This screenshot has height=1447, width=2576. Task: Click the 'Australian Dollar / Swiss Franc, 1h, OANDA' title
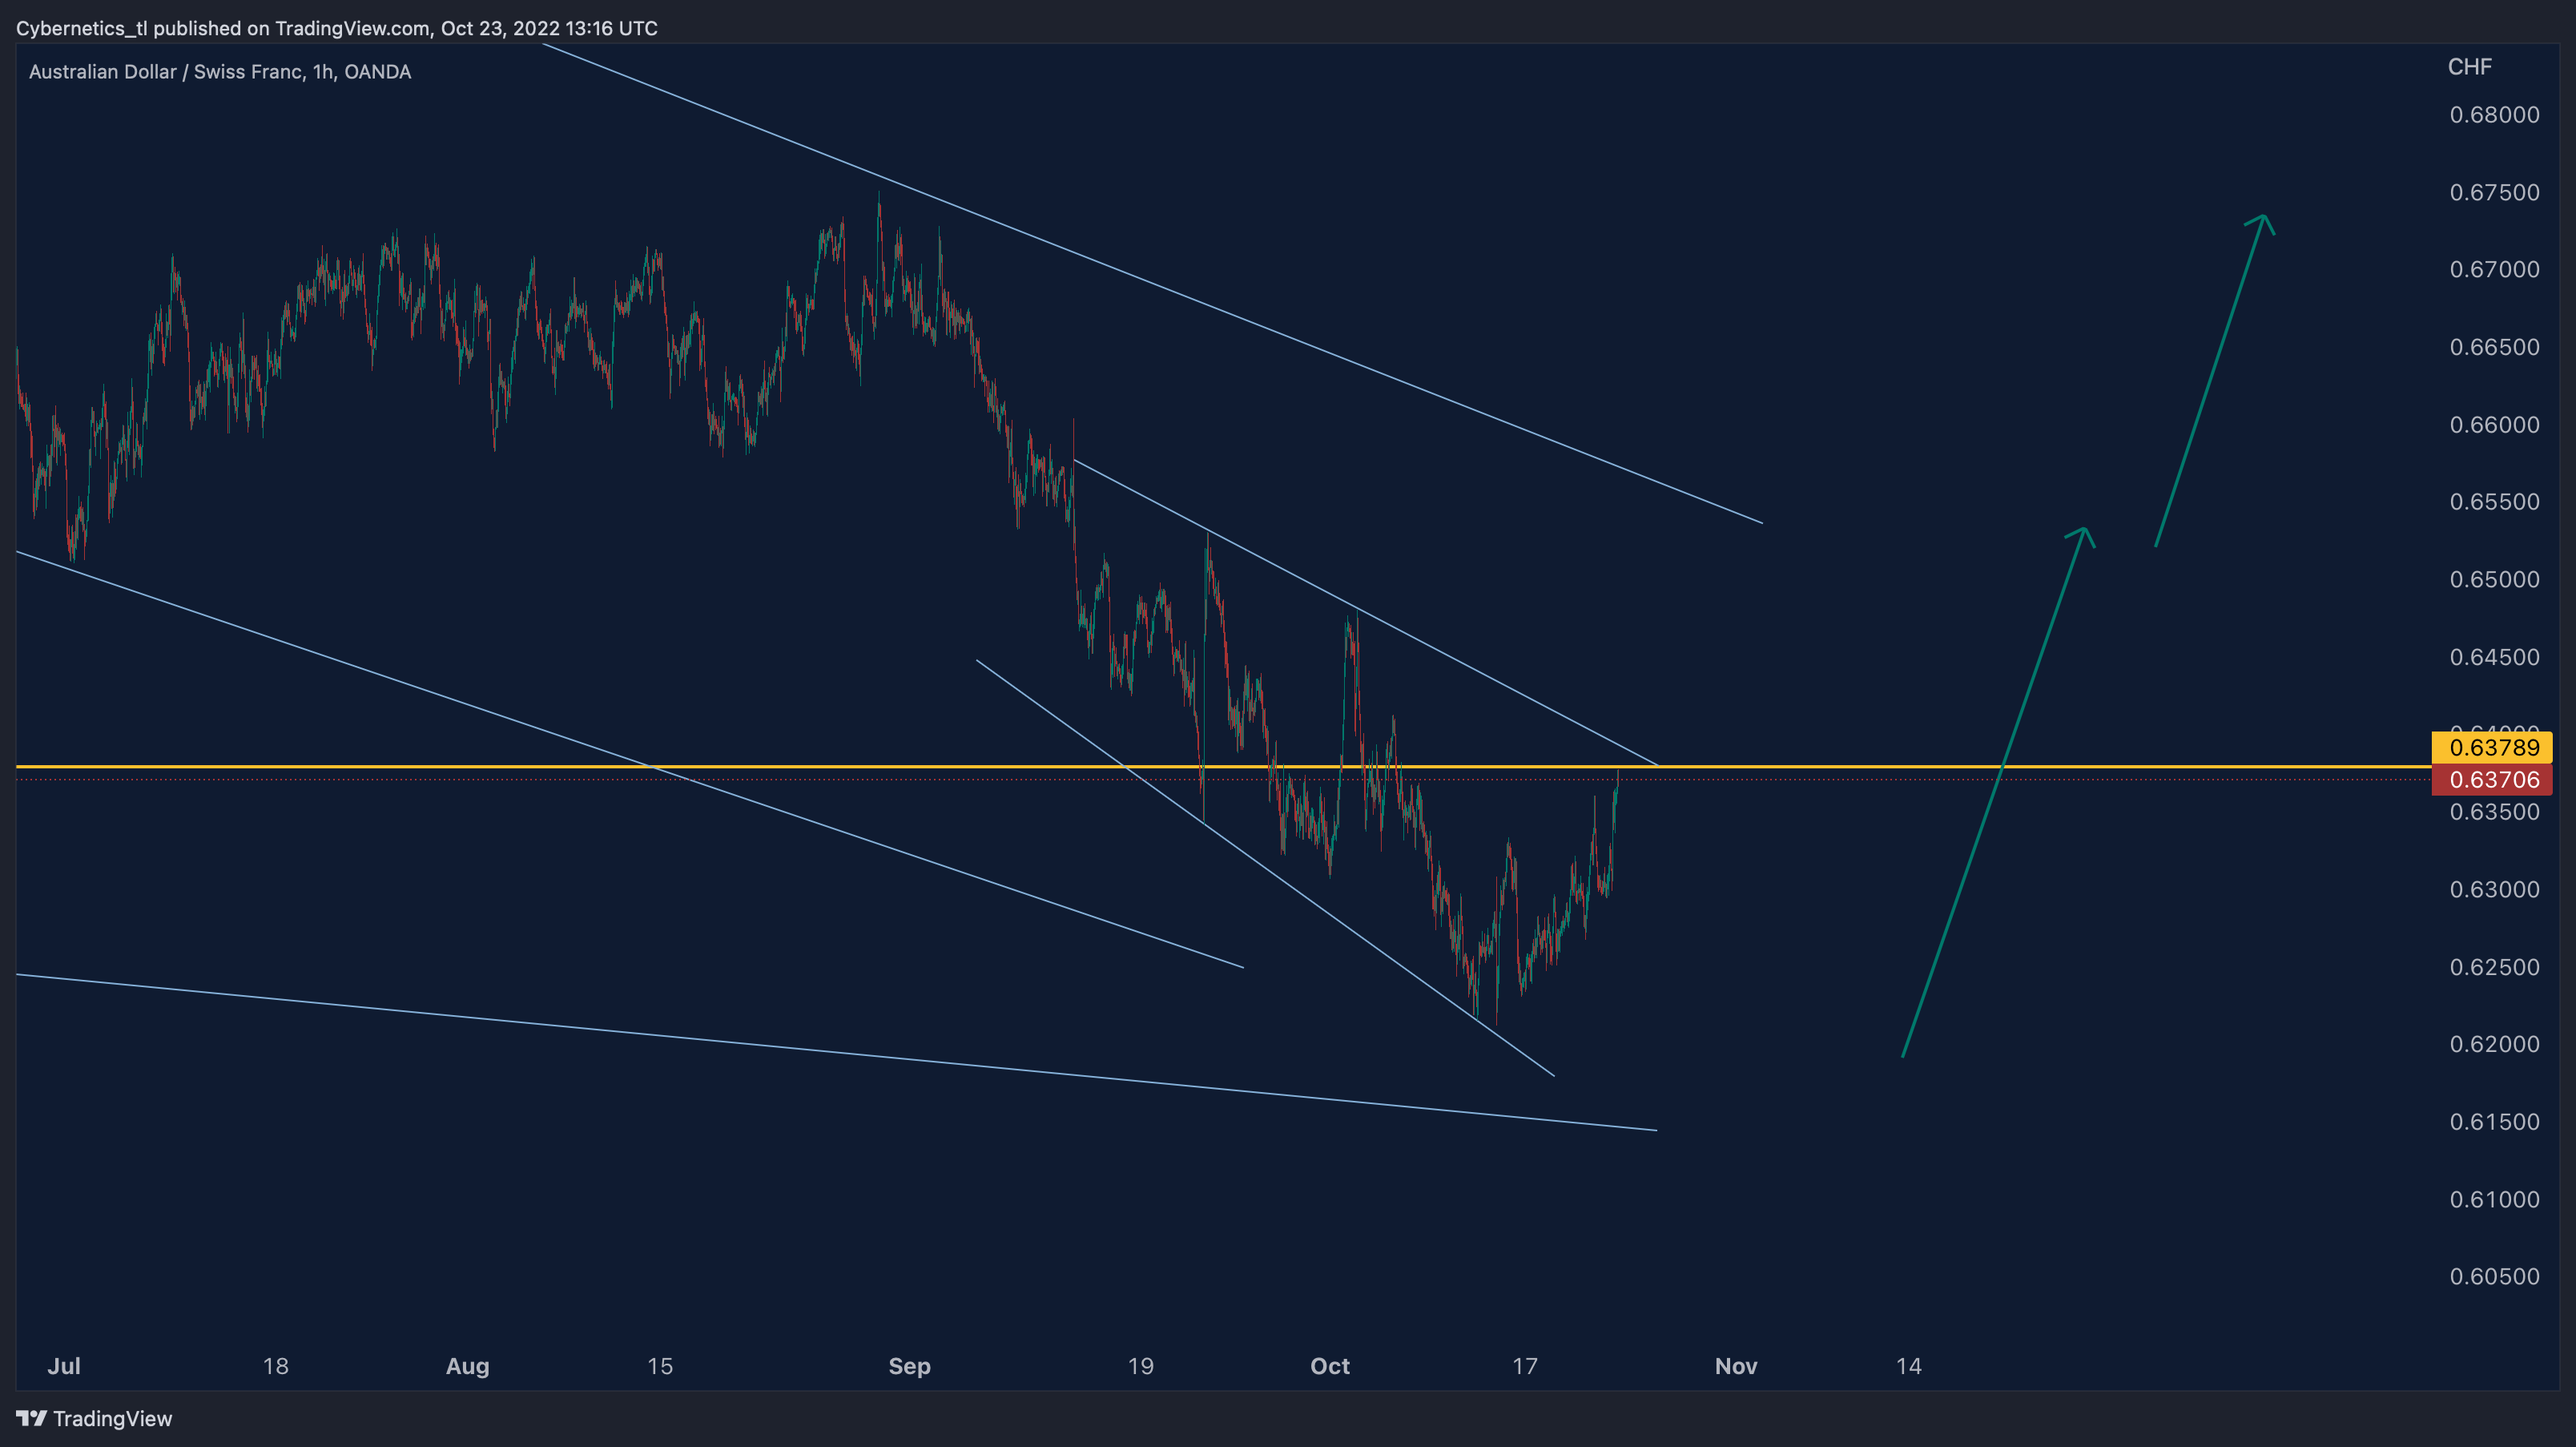(220, 72)
